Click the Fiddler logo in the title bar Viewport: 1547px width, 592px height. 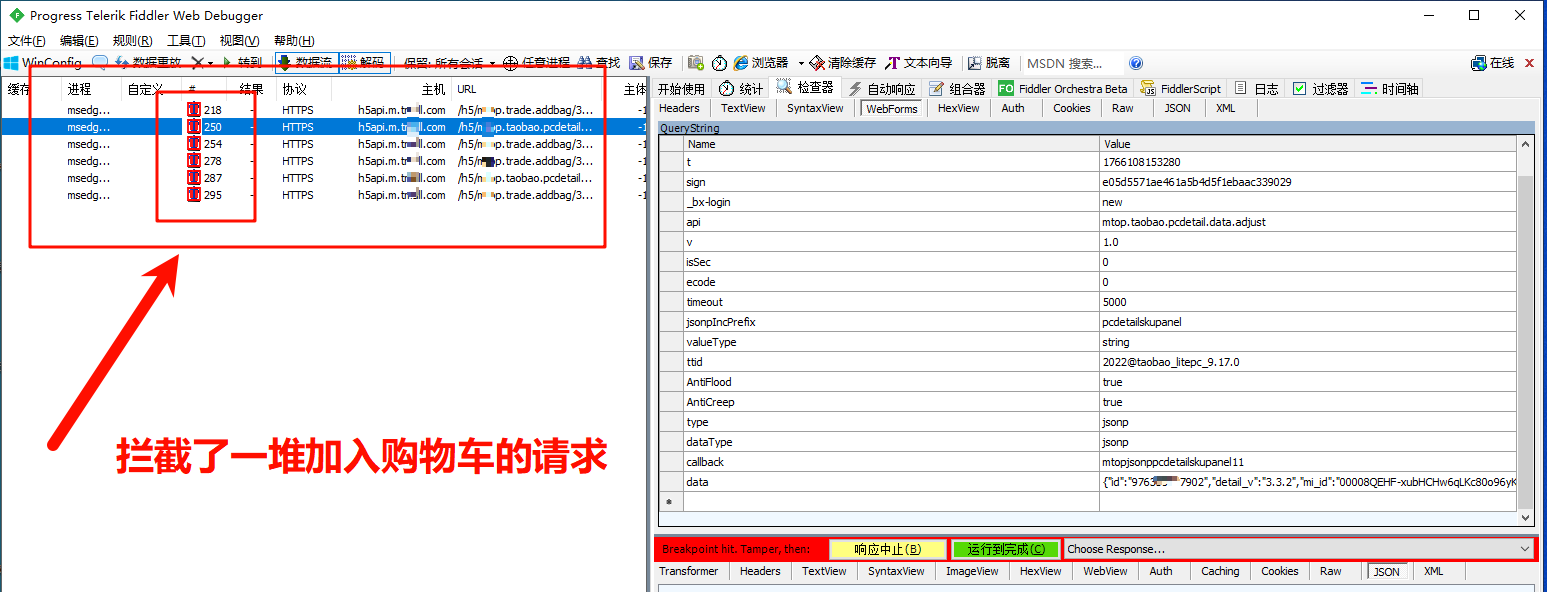[16, 15]
